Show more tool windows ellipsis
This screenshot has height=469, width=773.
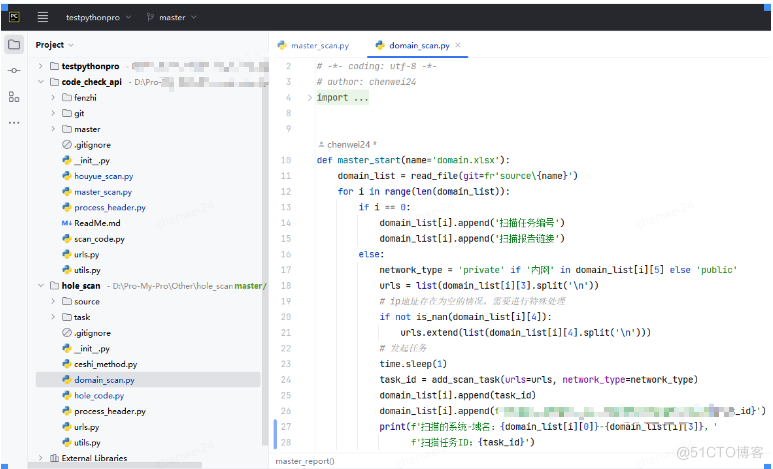pos(14,122)
